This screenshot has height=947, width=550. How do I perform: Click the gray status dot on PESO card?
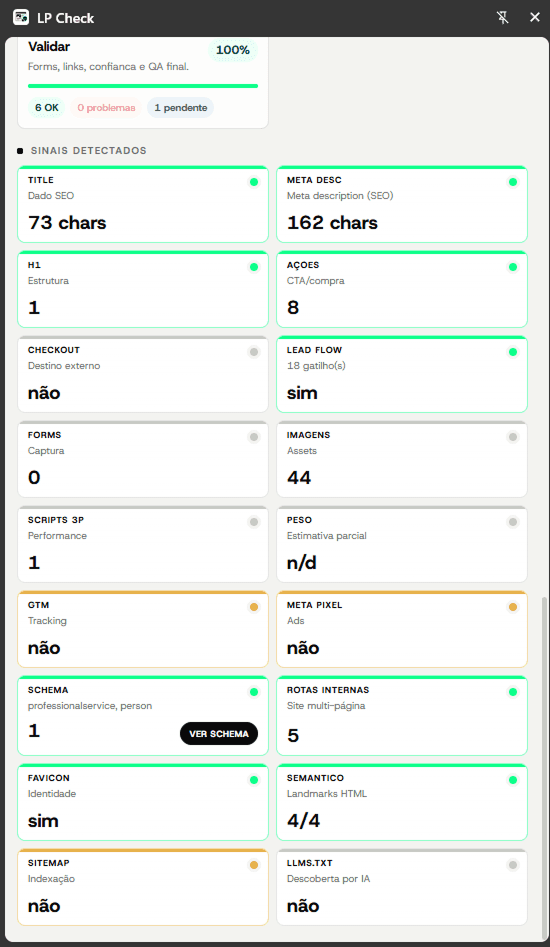coord(513,522)
